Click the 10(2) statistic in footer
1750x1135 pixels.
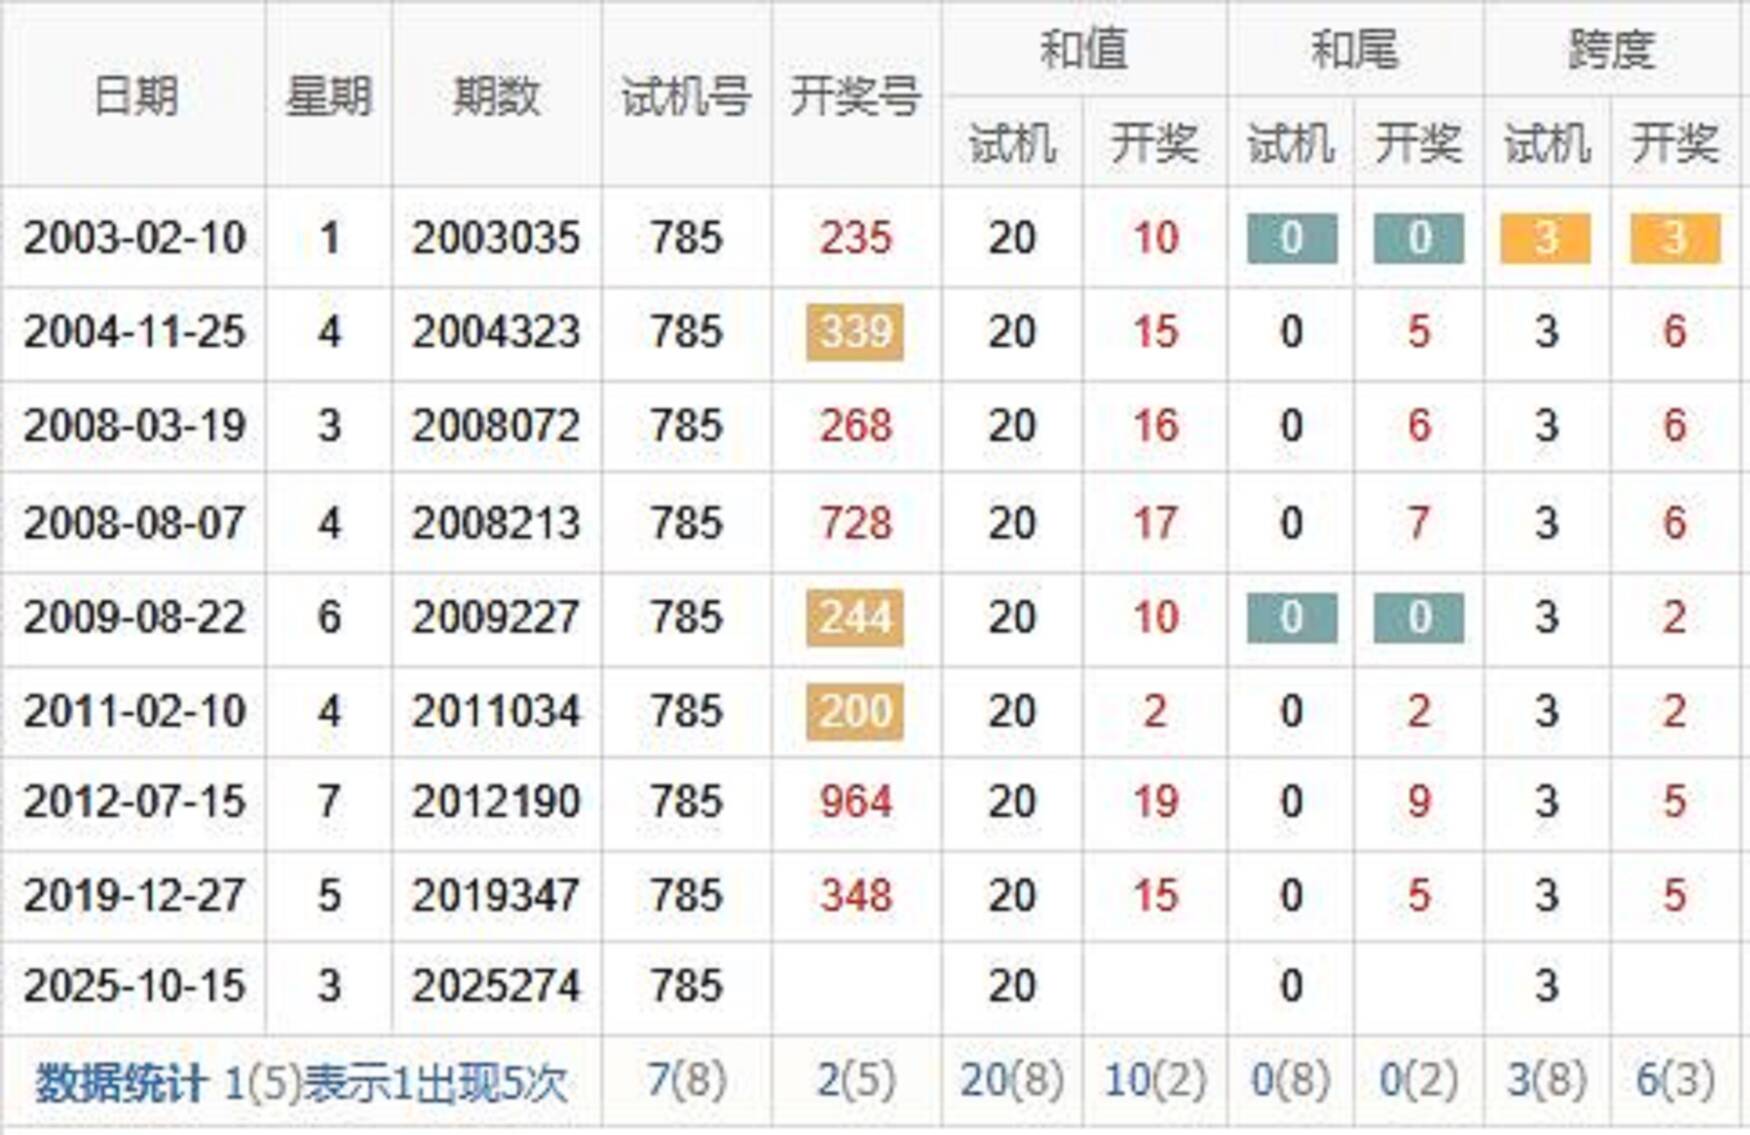point(1155,1080)
